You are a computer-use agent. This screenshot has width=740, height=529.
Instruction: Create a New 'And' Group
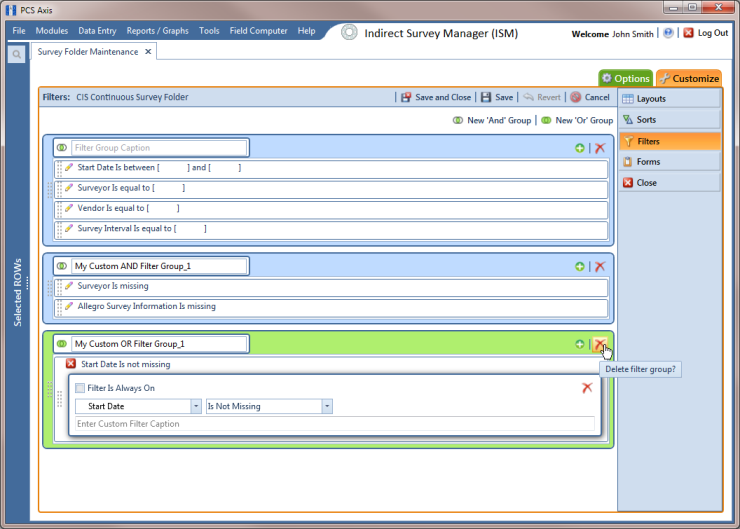coord(492,120)
